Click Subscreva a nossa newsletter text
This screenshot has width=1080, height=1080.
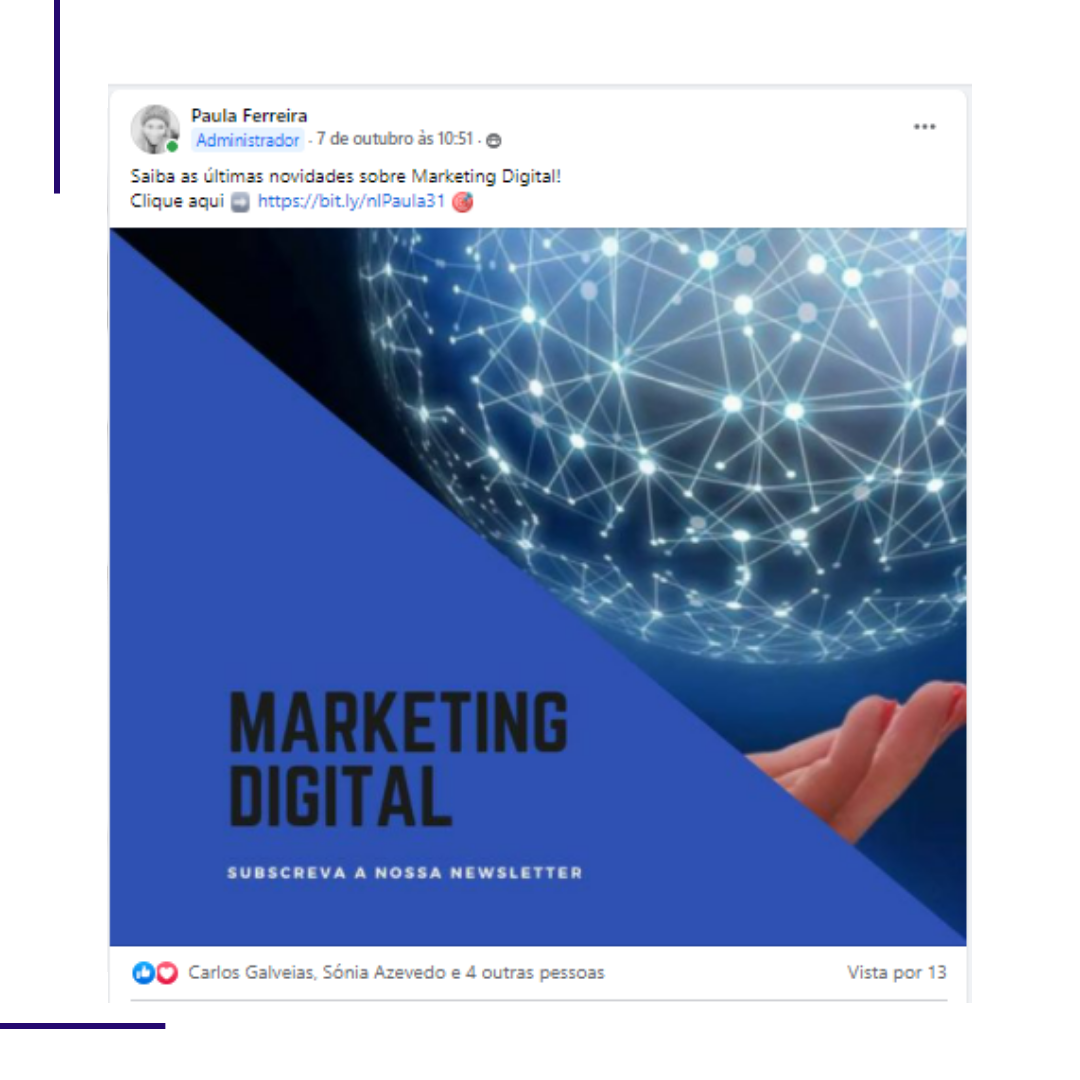pyautogui.click(x=405, y=873)
